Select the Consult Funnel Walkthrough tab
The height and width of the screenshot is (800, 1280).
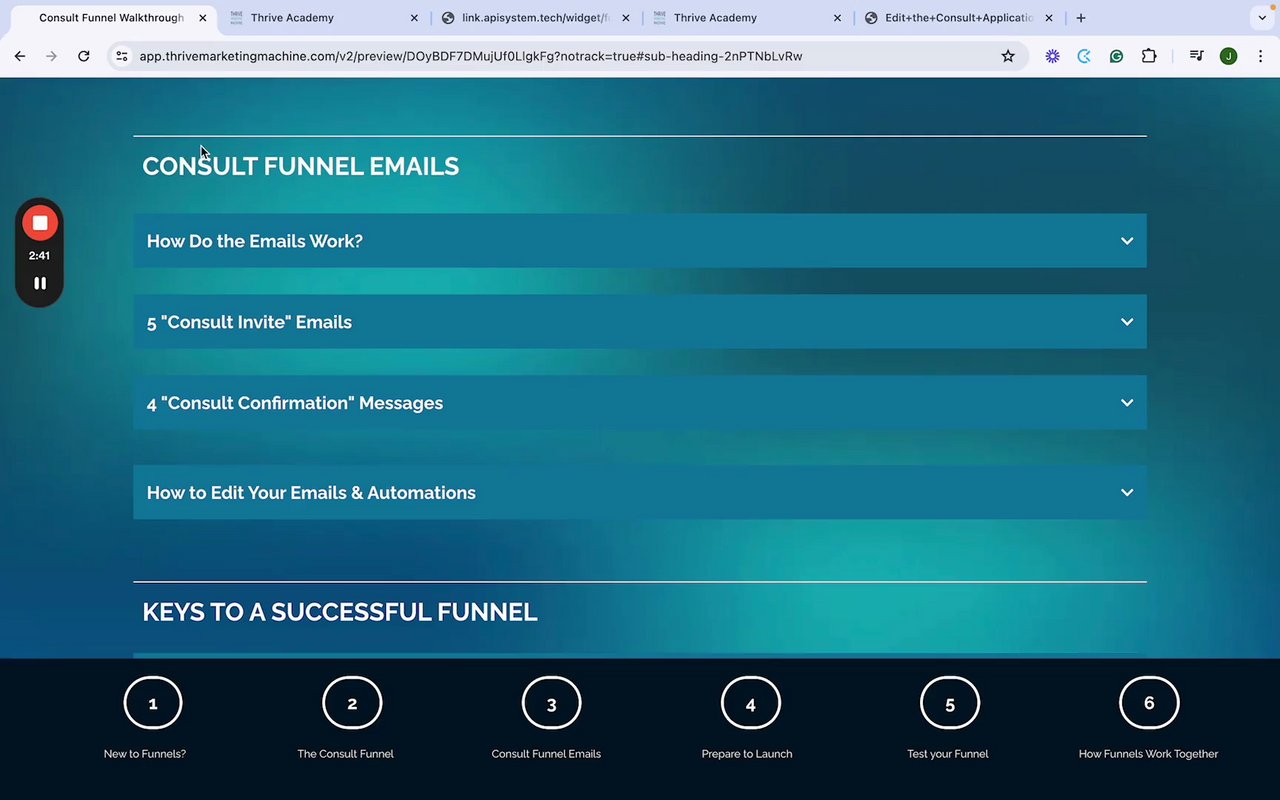coord(111,18)
